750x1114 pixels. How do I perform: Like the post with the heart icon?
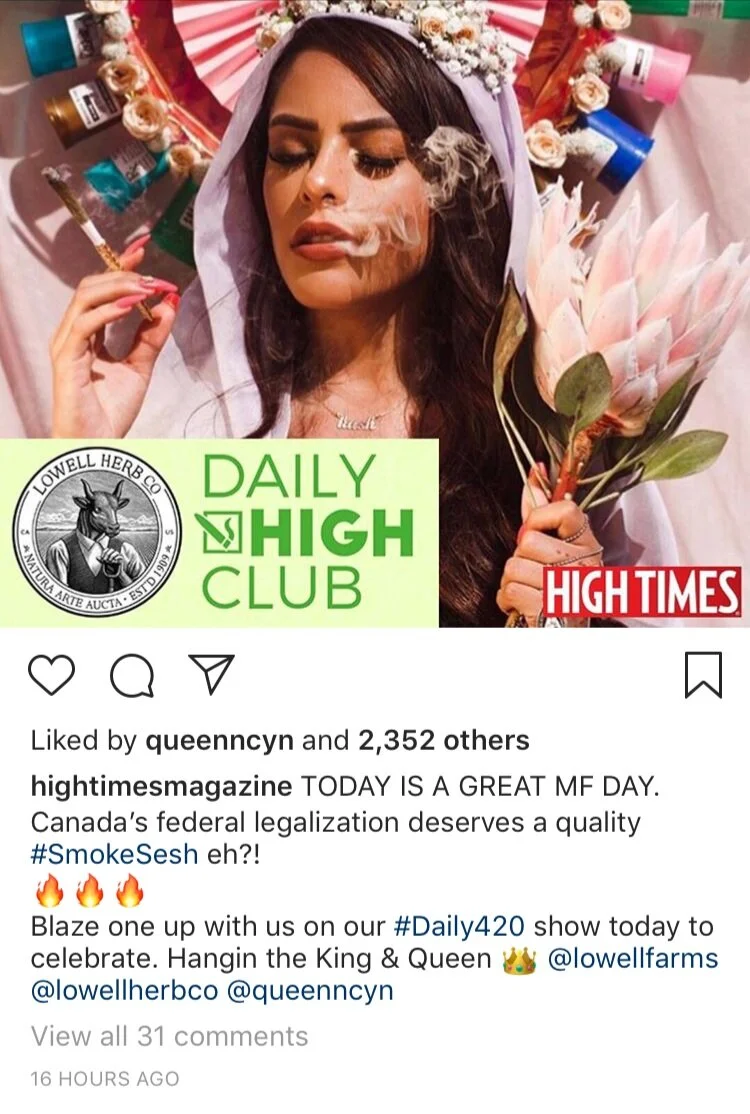(x=53, y=676)
